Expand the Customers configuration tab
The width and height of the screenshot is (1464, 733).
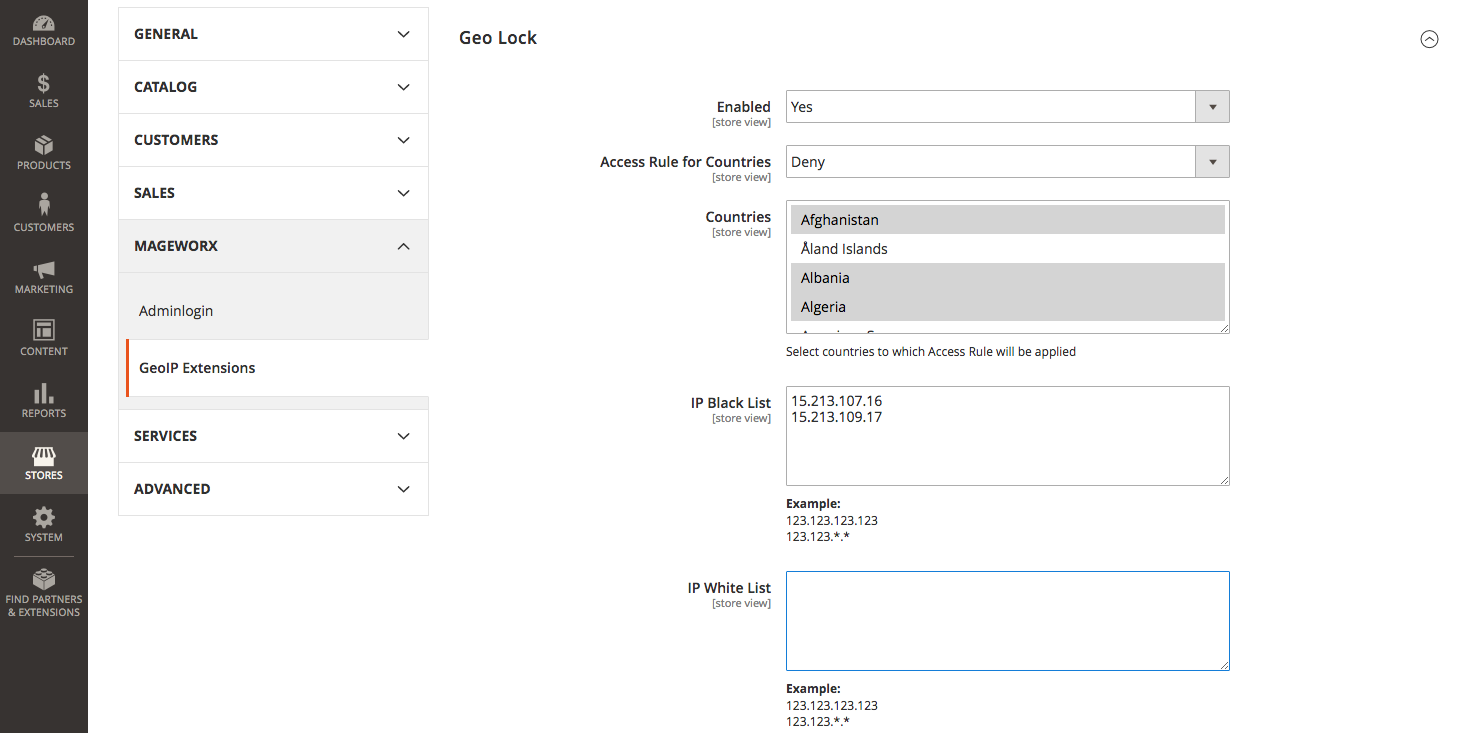click(x=273, y=140)
